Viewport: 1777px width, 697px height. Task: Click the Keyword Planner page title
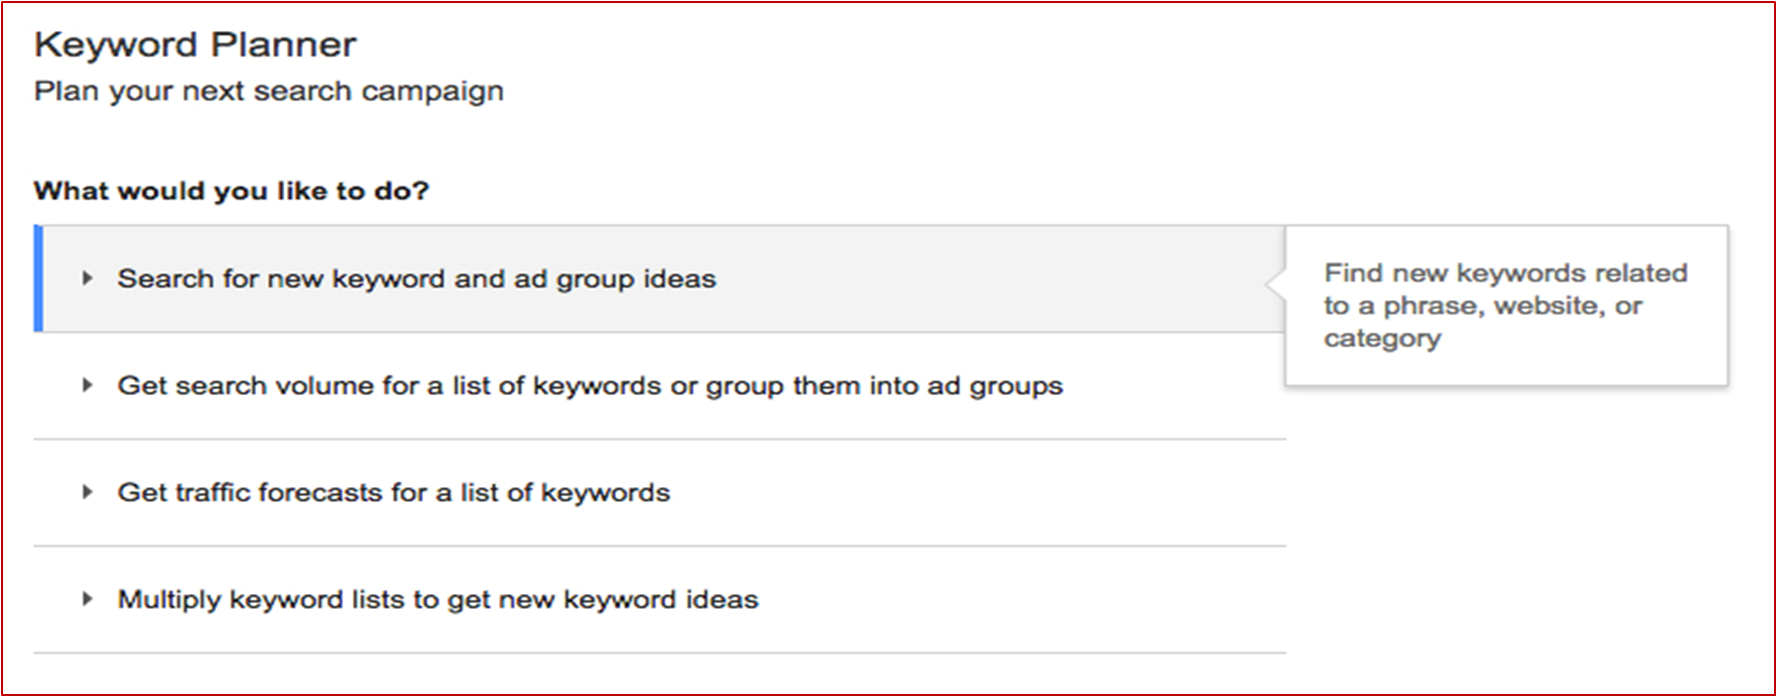(x=195, y=45)
